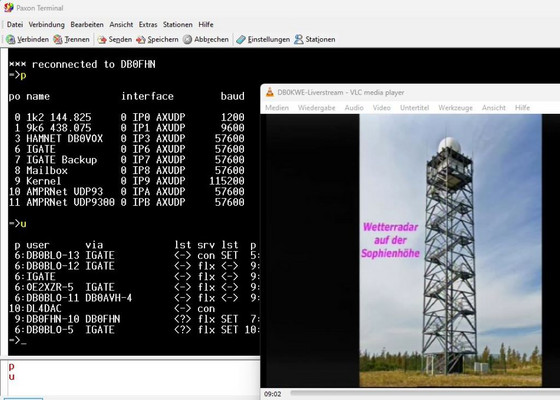This screenshot has height=400, width=560.
Task: Click the Stationen person icon
Action: (x=299, y=39)
